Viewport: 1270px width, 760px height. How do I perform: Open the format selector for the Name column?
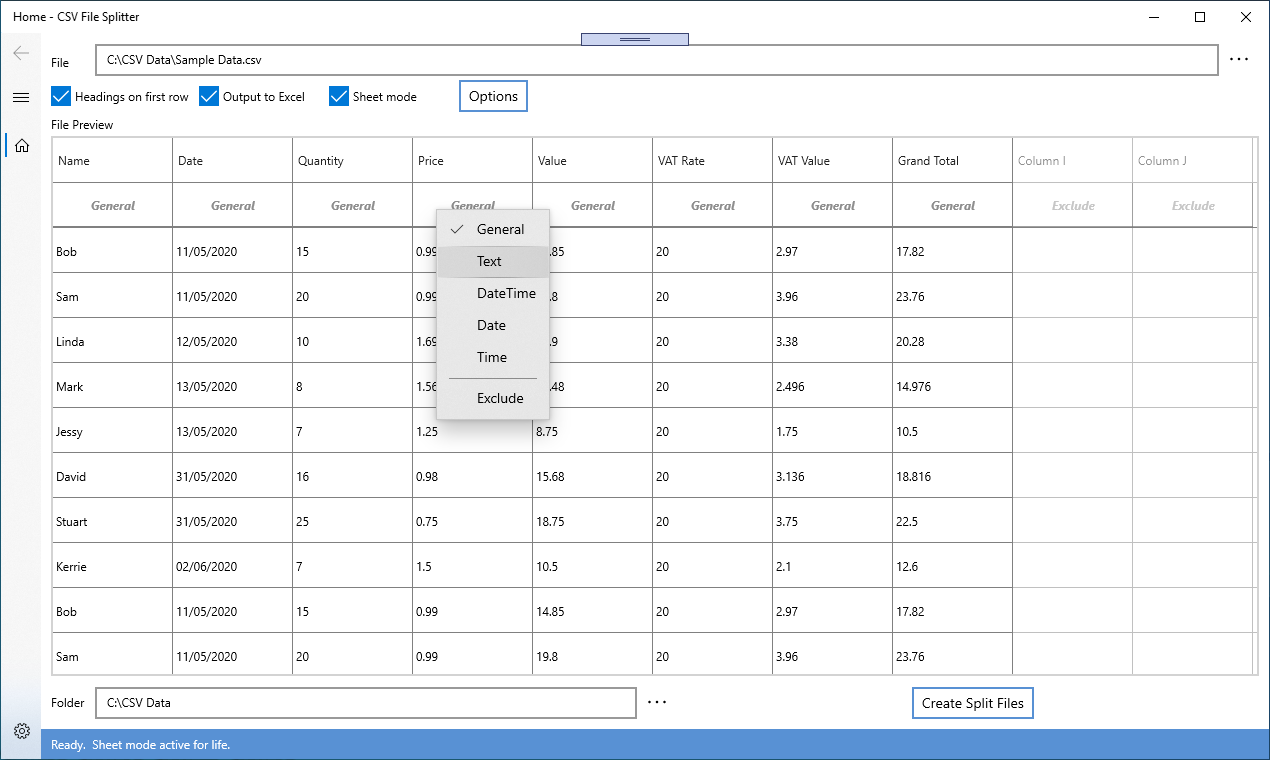click(x=112, y=205)
